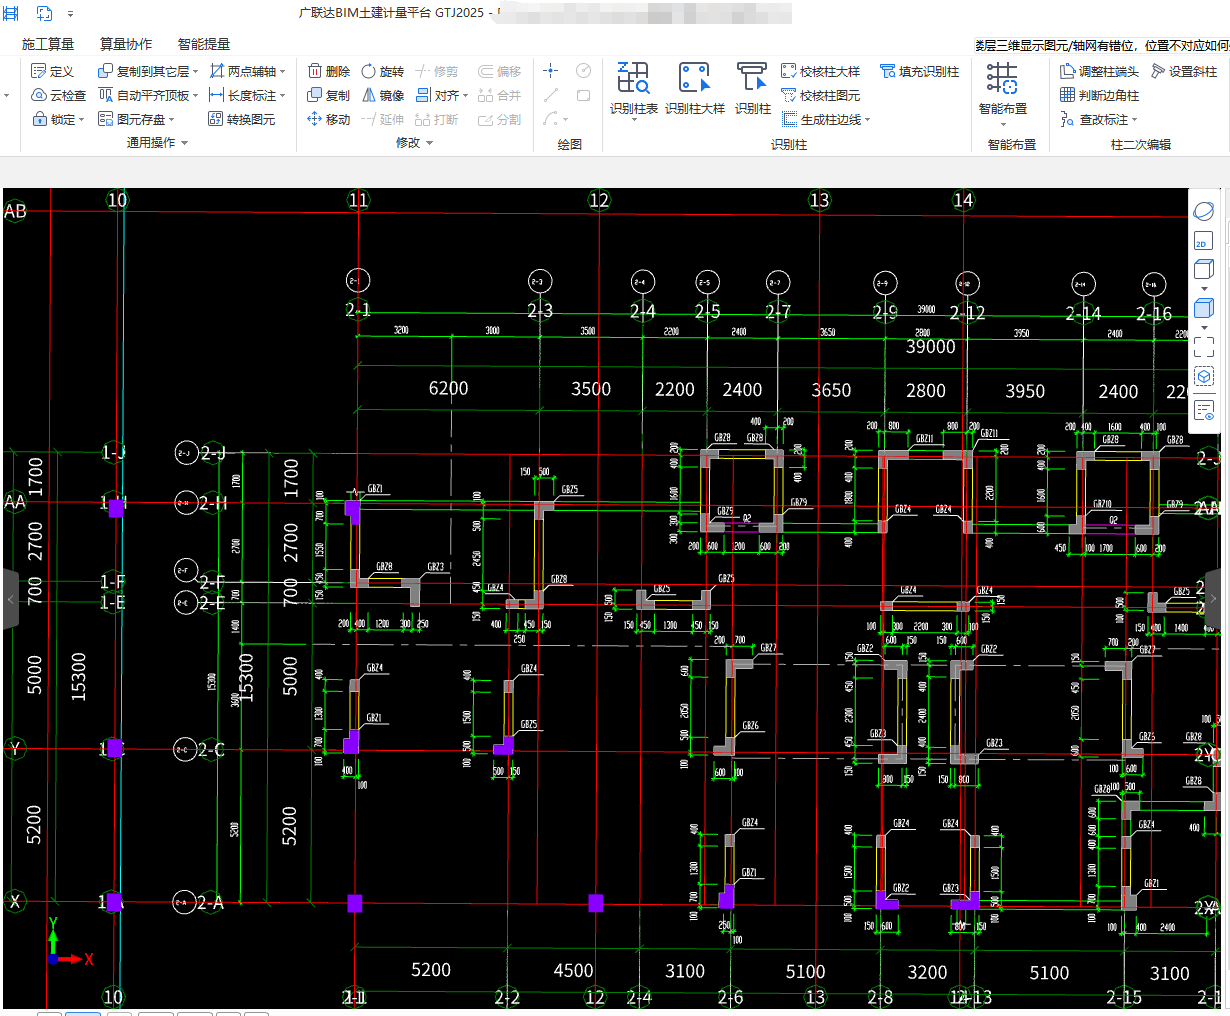
Task: Click the point draw tool in 绘图
Action: click(551, 70)
